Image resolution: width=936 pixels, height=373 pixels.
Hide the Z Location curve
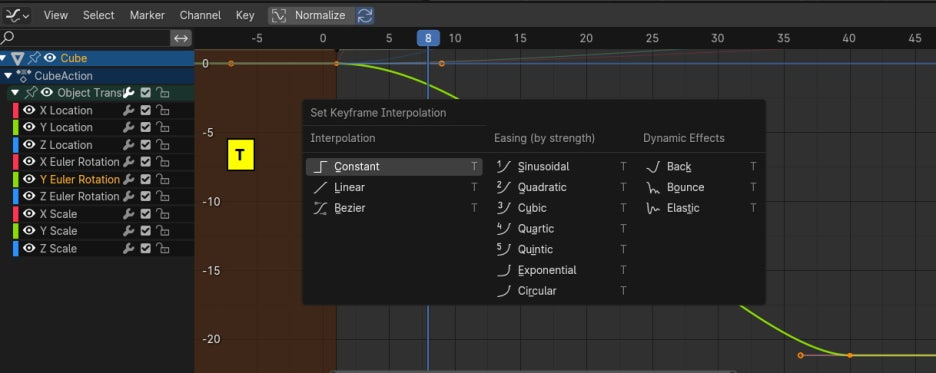point(29,145)
